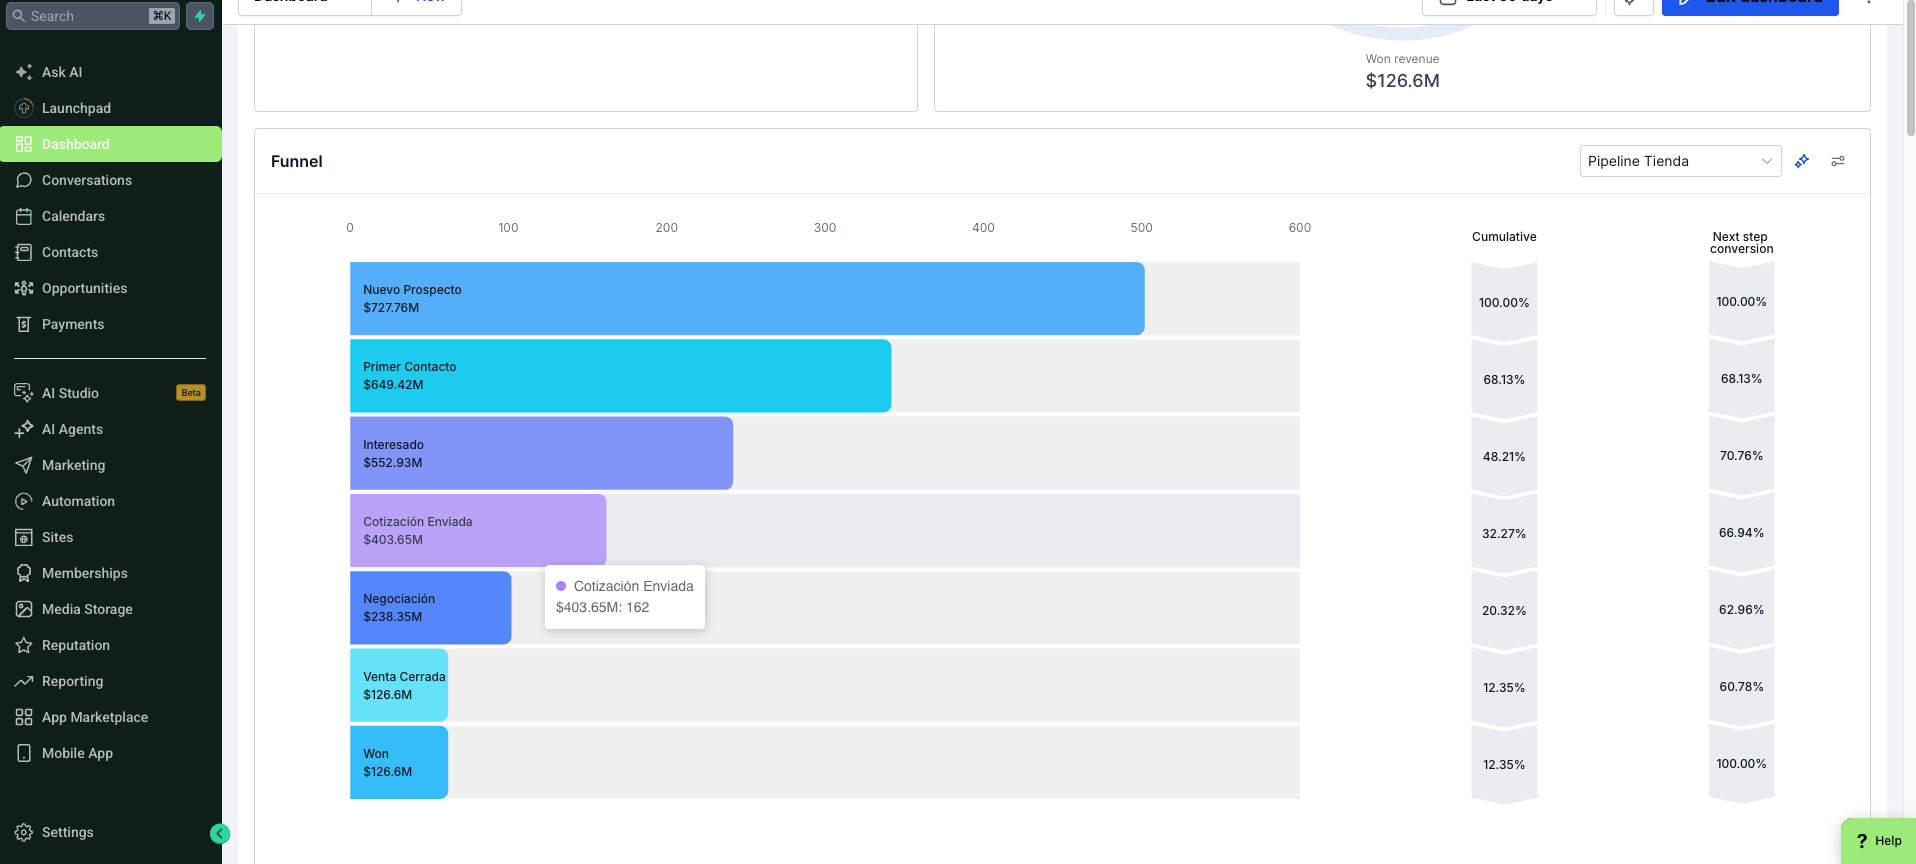Viewport: 1916px width, 864px height.
Task: Click the next step value 66.94%
Action: click(1741, 533)
